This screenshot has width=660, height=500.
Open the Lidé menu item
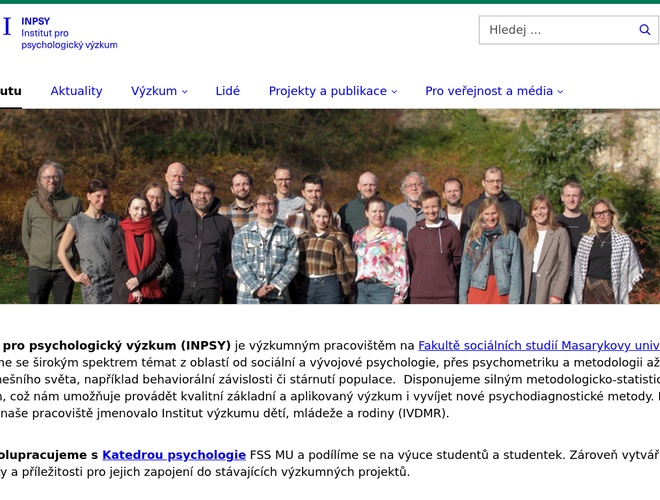(x=228, y=91)
